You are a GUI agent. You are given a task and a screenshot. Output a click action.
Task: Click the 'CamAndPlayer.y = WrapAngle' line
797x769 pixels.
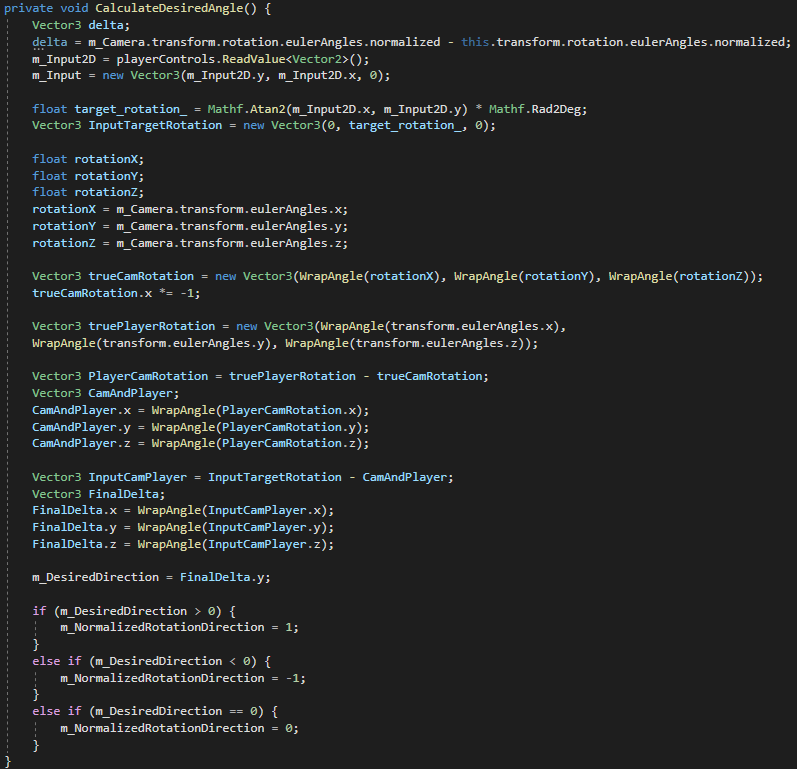pos(201,427)
